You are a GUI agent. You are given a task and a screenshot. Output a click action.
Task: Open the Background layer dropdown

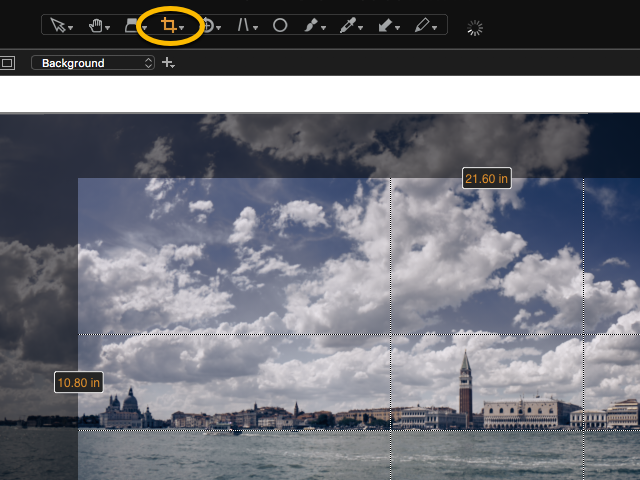[x=93, y=63]
